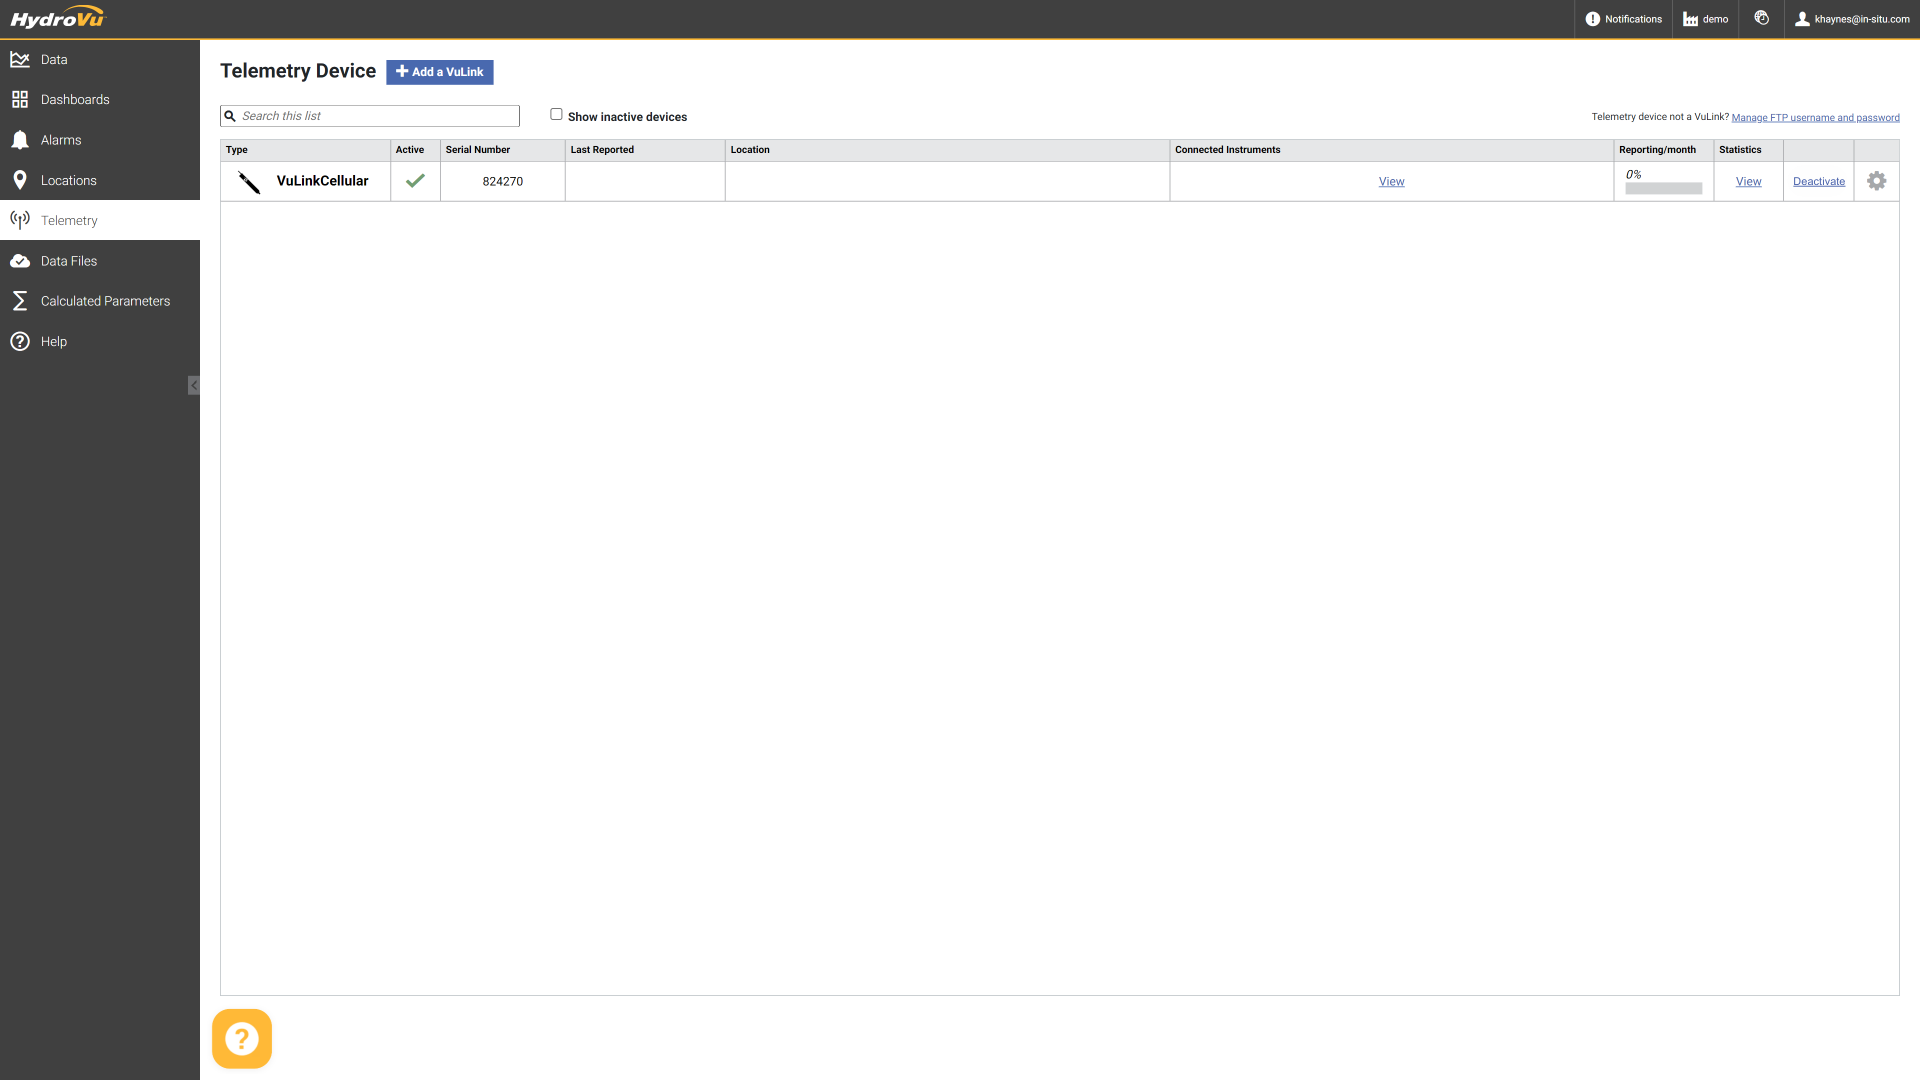Viewport: 1920px width, 1080px height.
Task: Click the Calculated Parameters sigma icon
Action: click(x=20, y=301)
